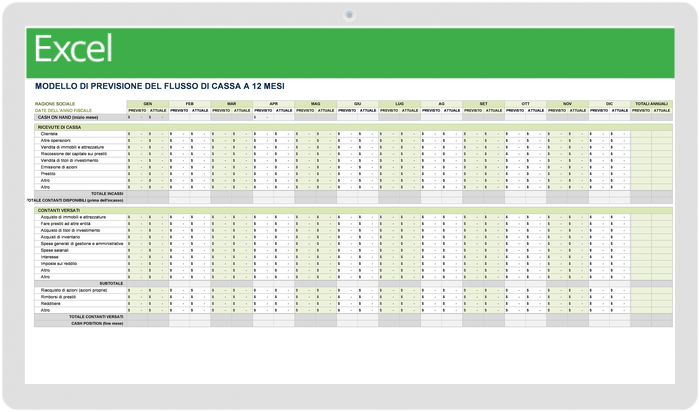Select the 'Altre operazioni' row label
The width and height of the screenshot is (700, 412).
[55, 141]
